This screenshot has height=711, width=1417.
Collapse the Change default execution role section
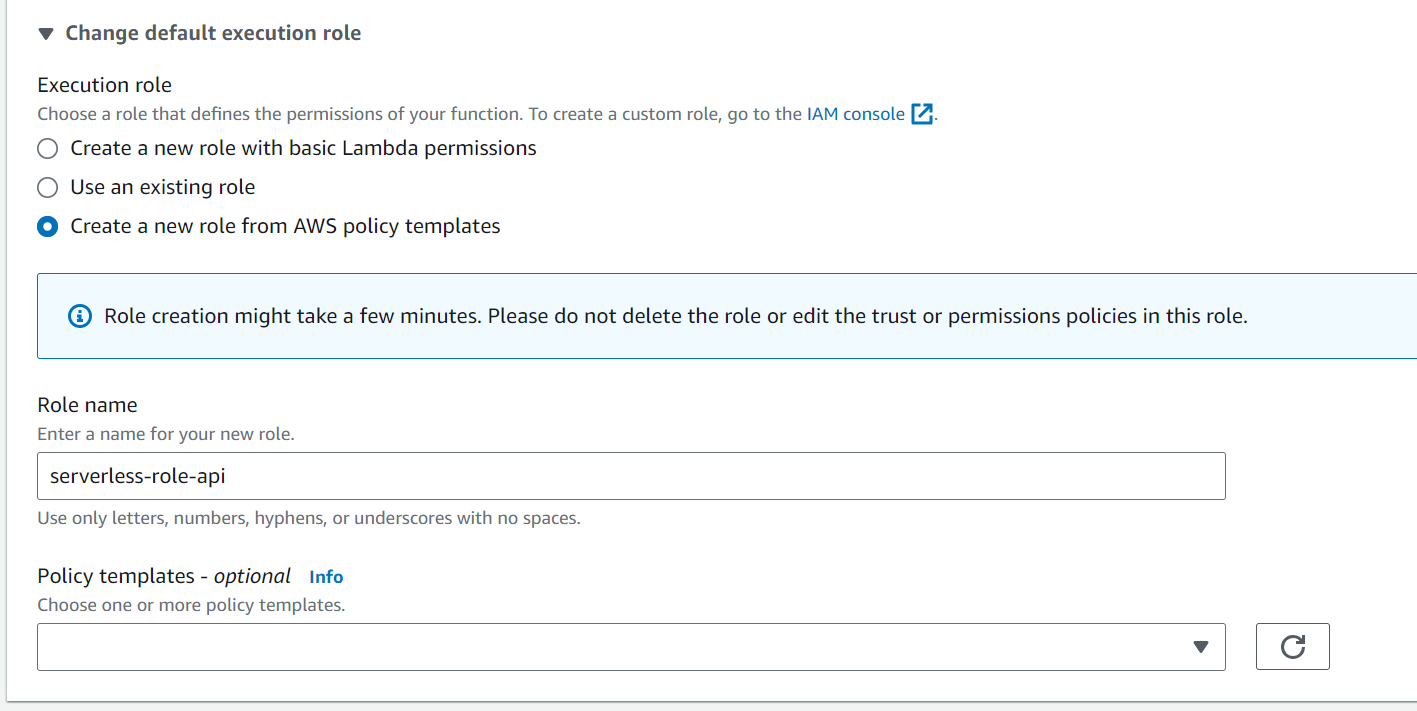click(45, 33)
